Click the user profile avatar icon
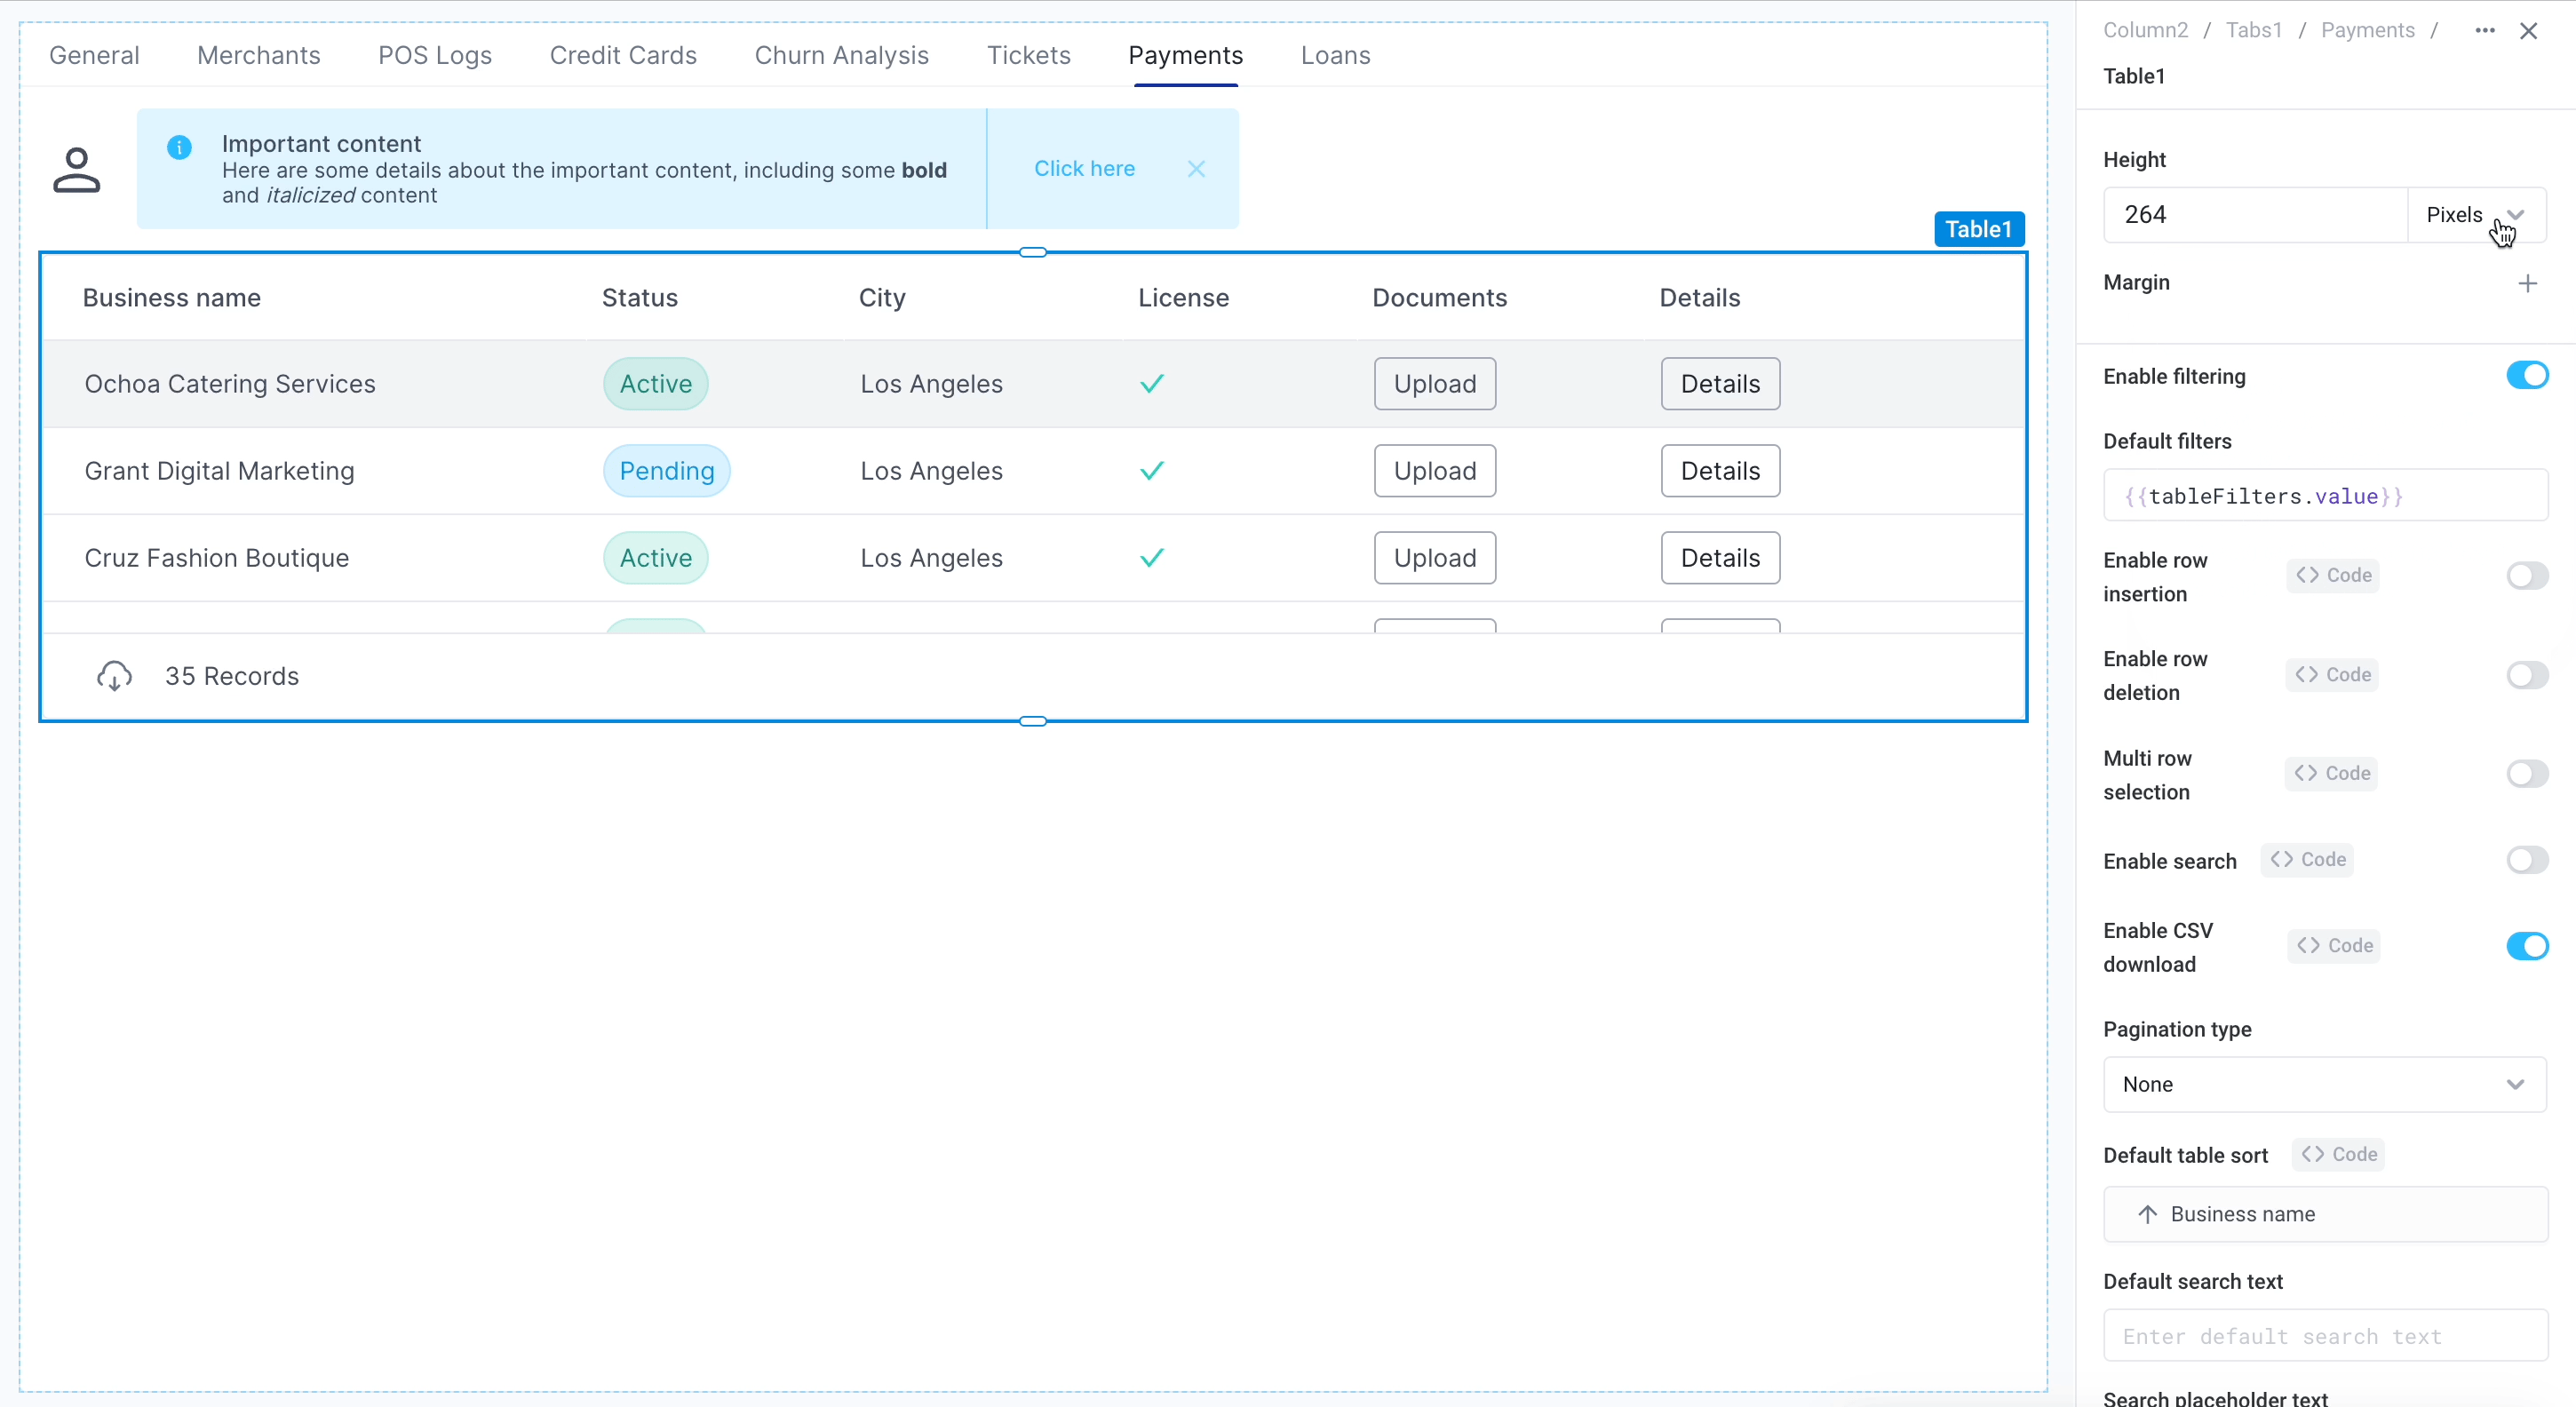The width and height of the screenshot is (2576, 1407). tap(76, 170)
